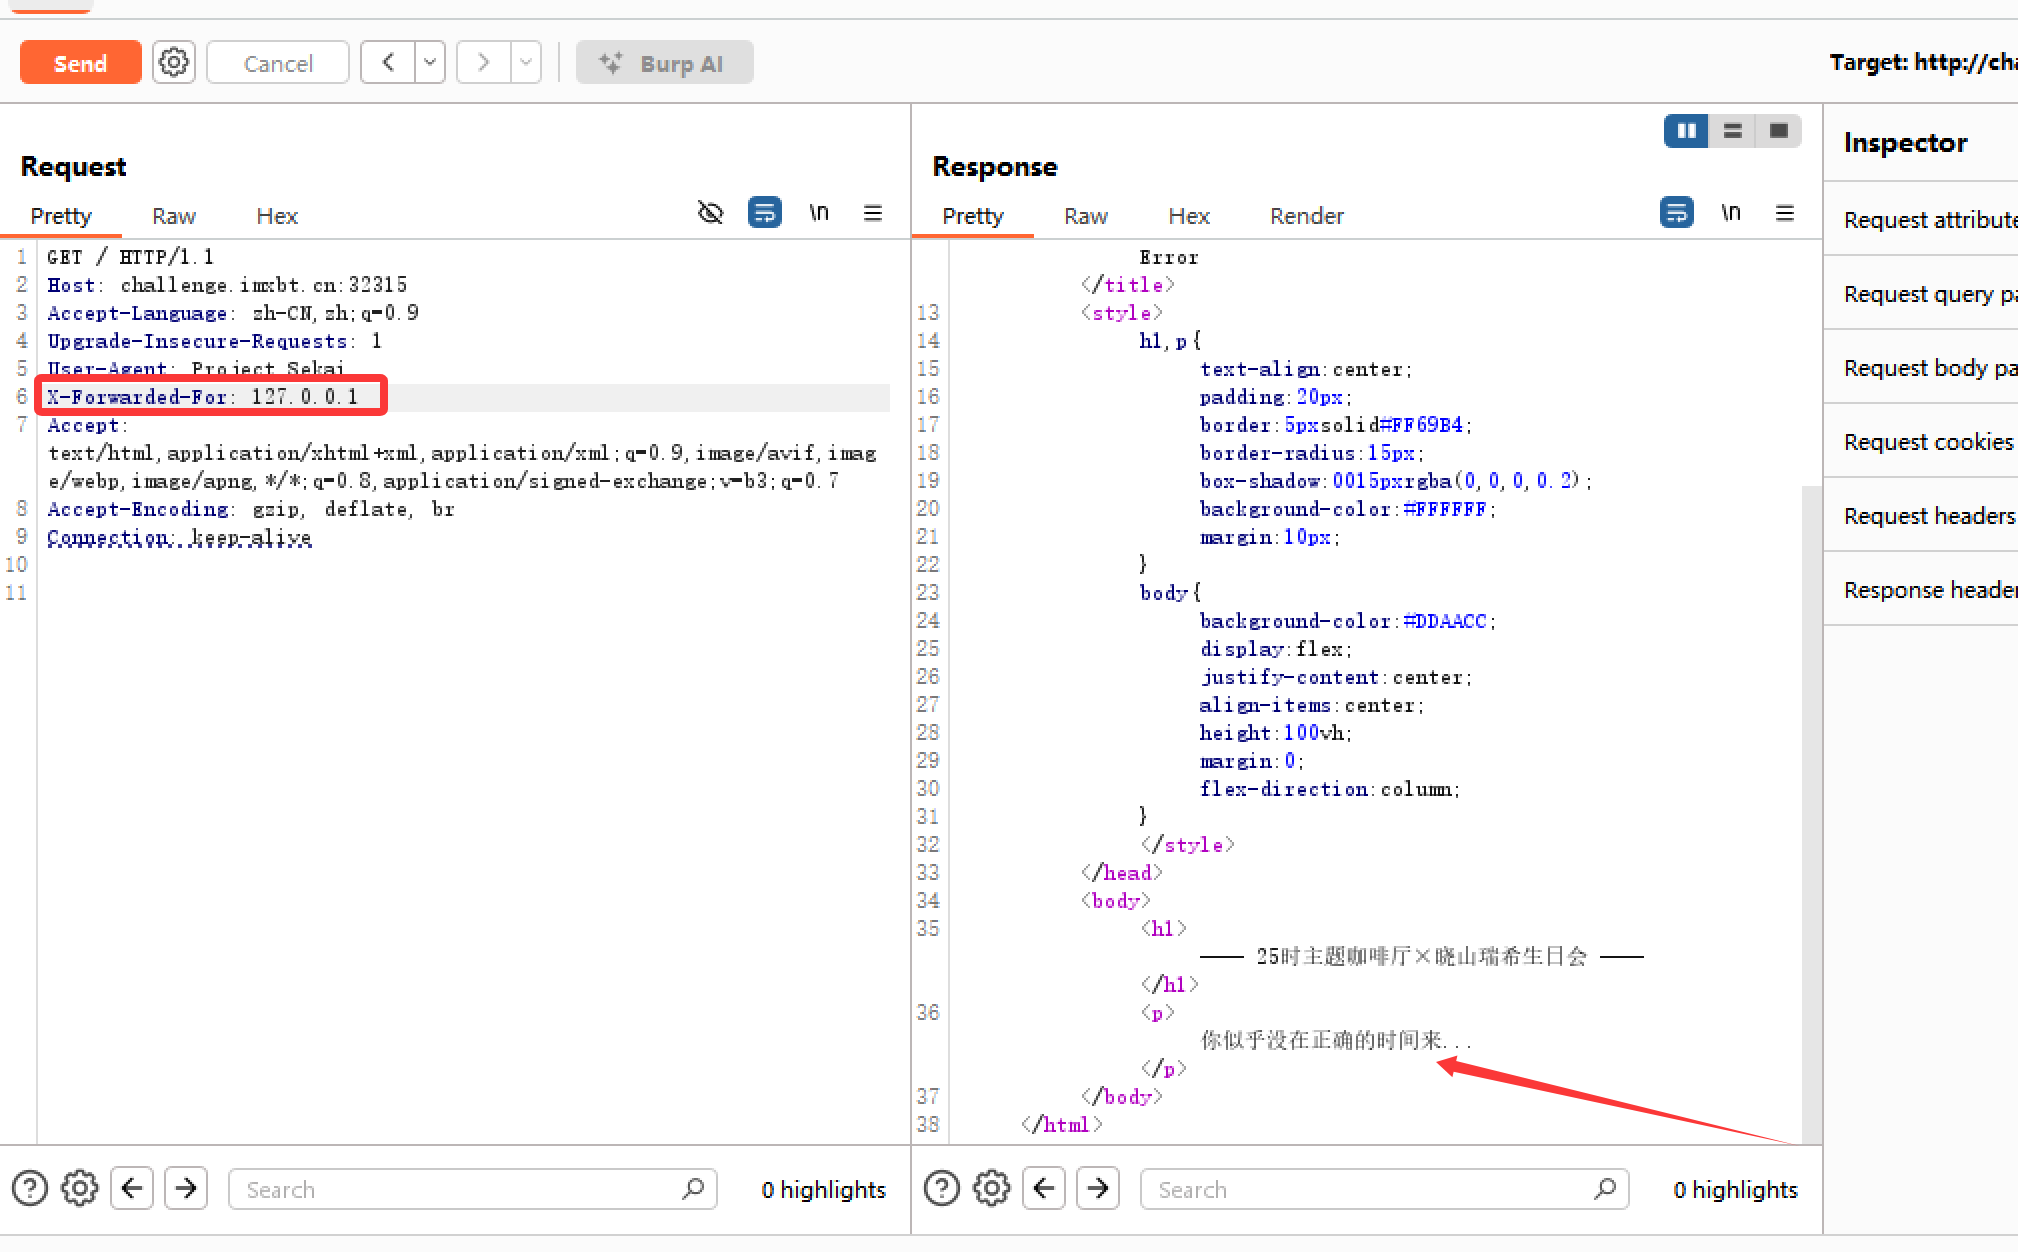Click the Response search input field

[x=1370, y=1189]
